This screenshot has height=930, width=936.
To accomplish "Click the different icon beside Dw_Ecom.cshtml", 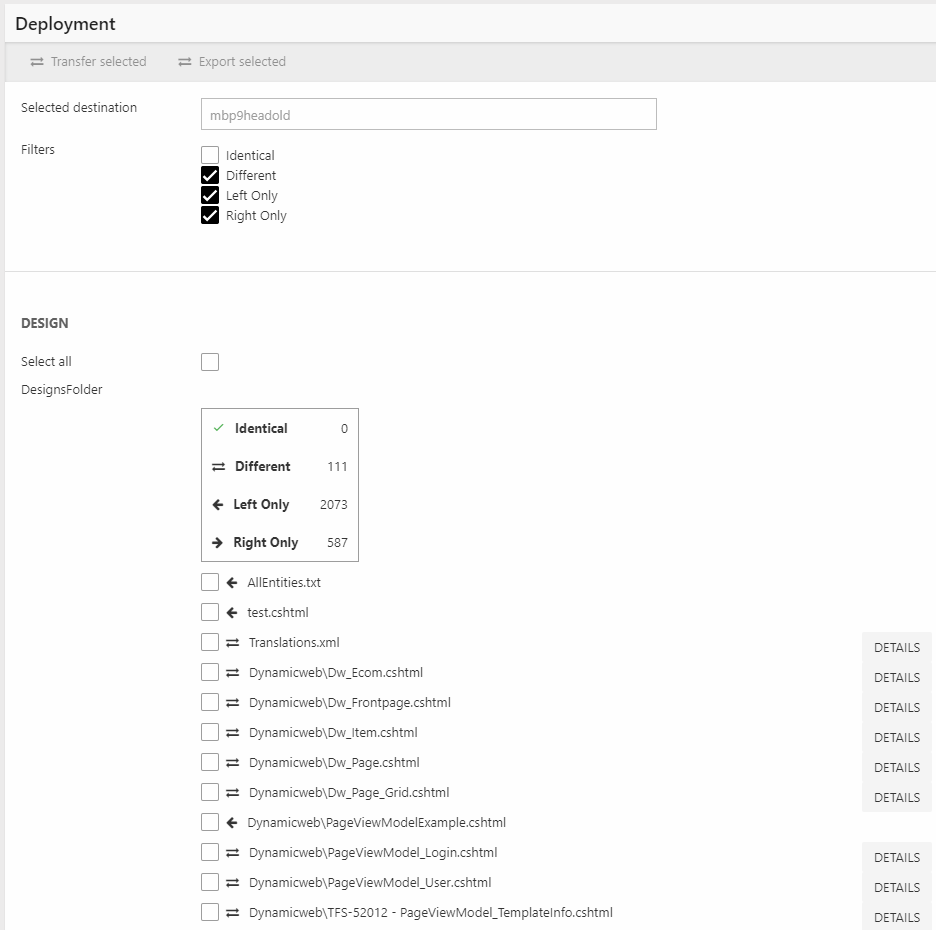I will 233,673.
